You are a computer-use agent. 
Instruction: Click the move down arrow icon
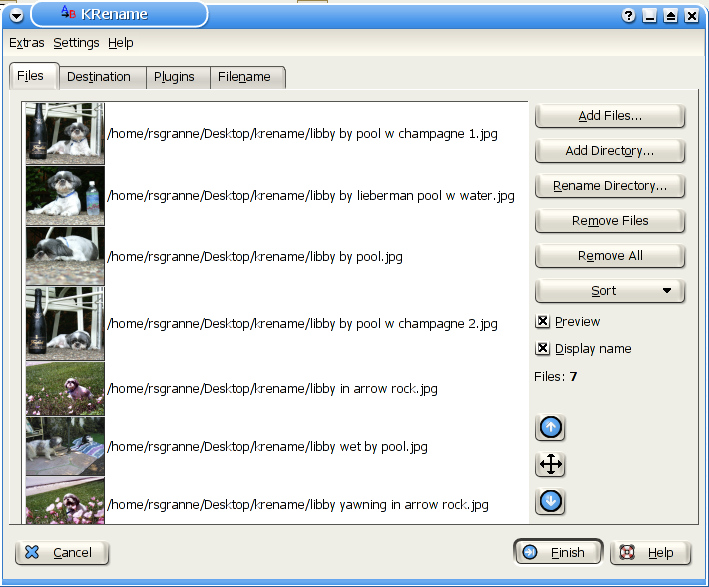[x=550, y=501]
